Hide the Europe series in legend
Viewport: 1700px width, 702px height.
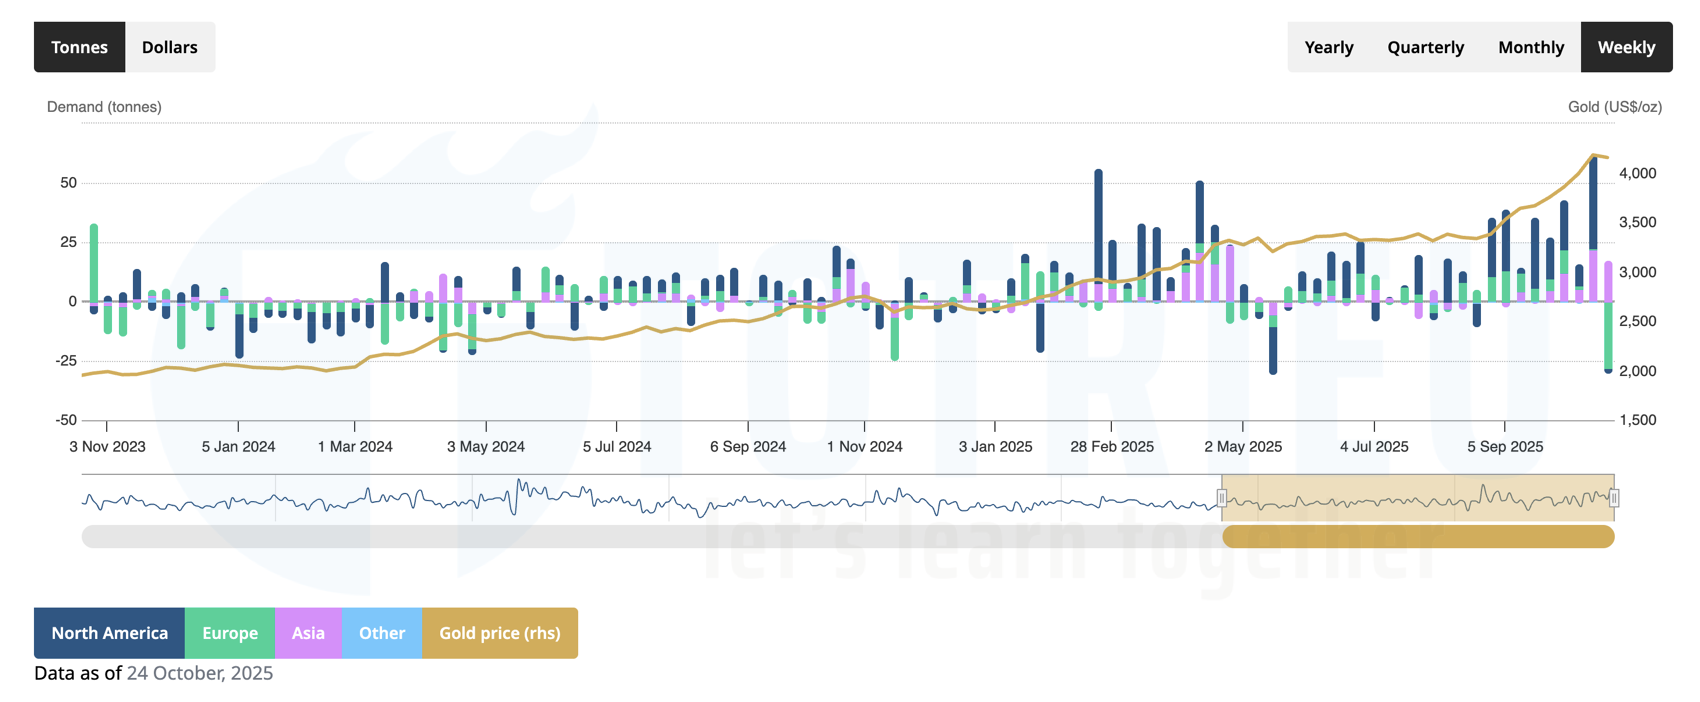point(230,633)
